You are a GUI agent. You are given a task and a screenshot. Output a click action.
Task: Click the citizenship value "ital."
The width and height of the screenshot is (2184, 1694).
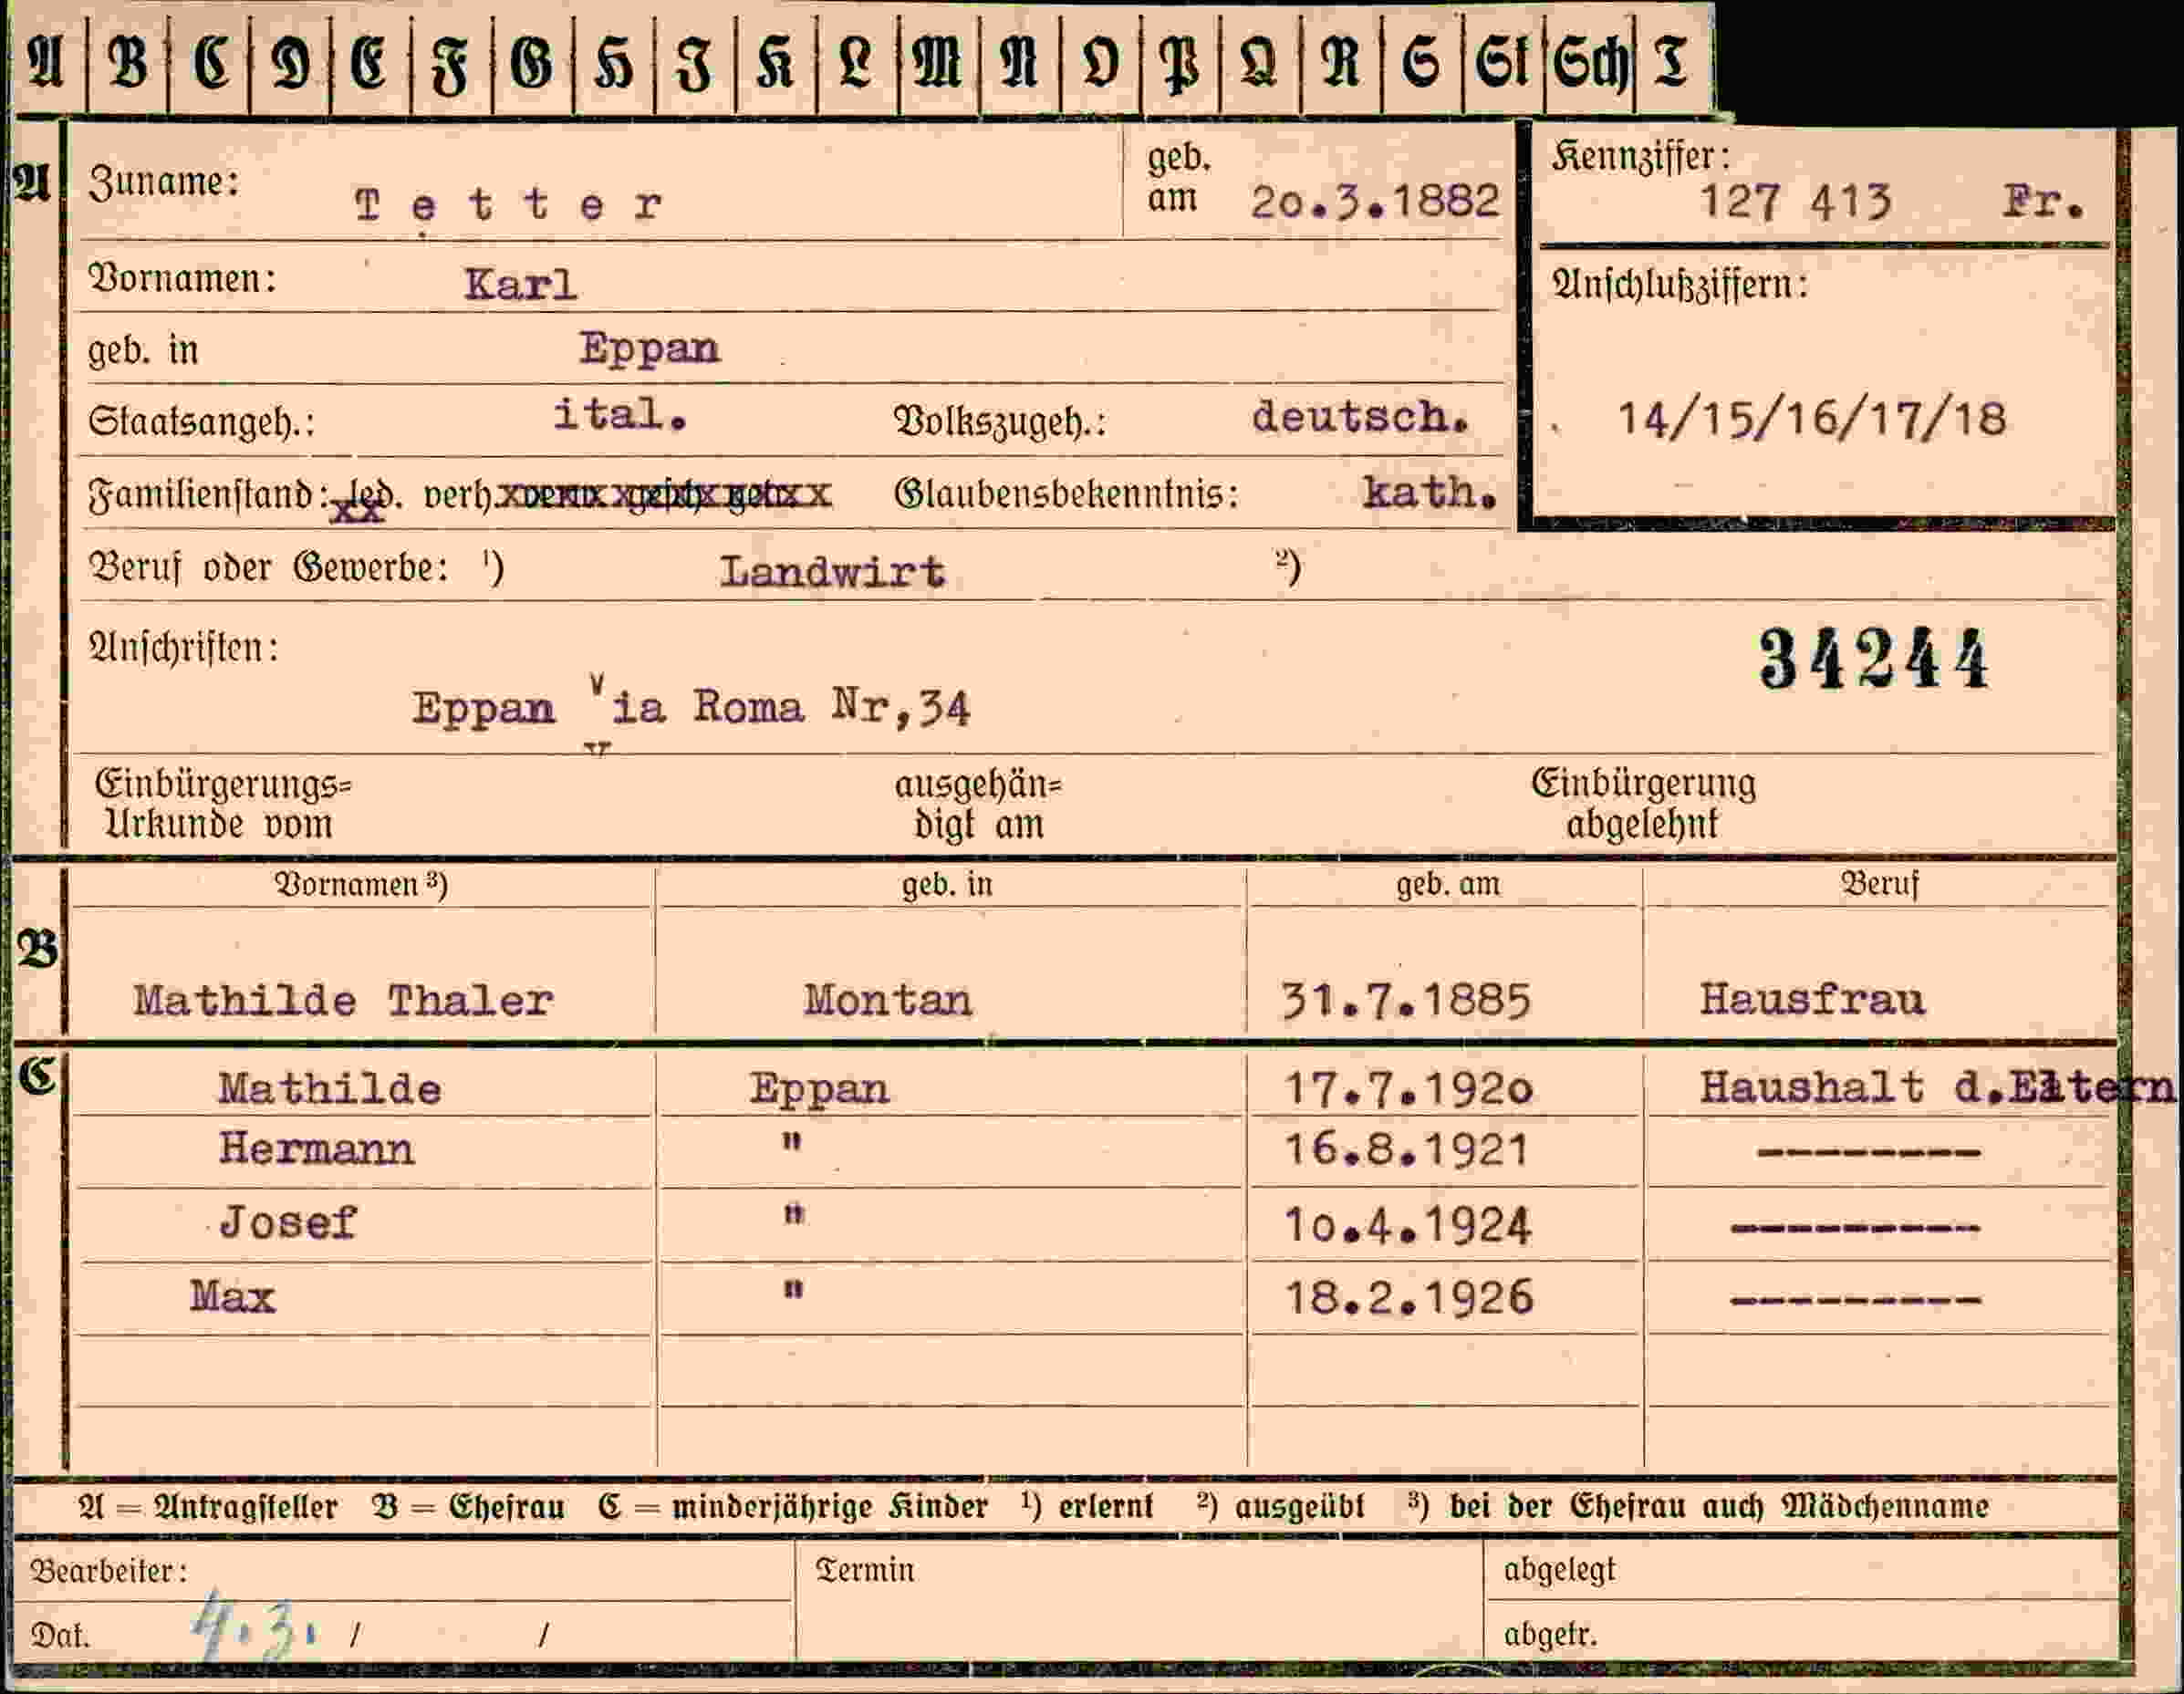[x=620, y=414]
